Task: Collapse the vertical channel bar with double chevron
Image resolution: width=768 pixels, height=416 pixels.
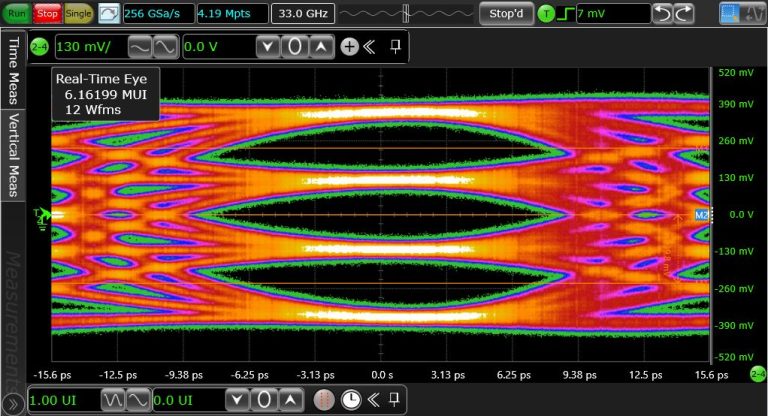Action: [x=370, y=47]
